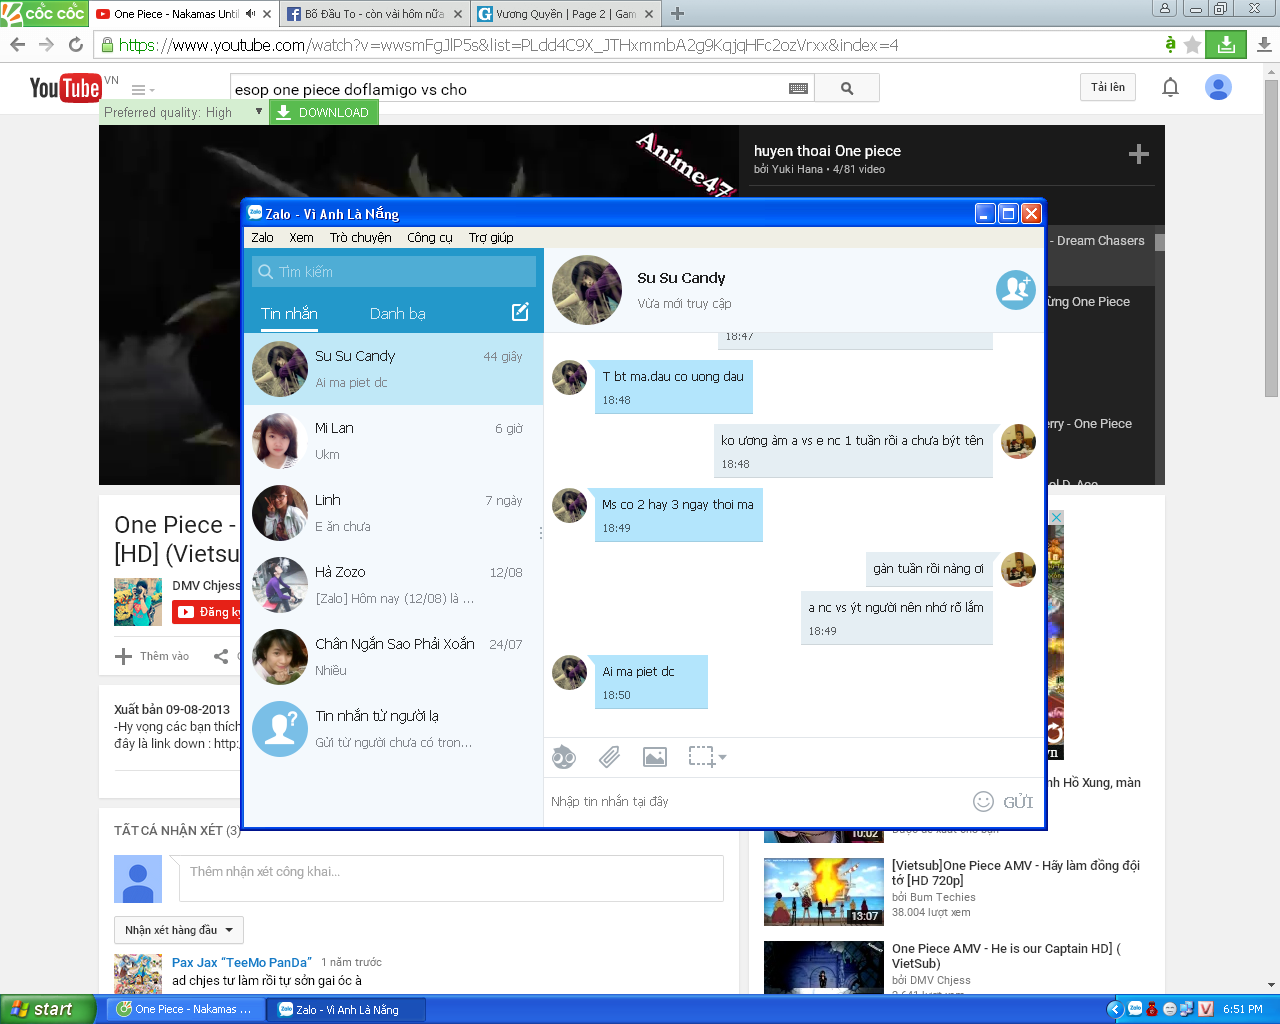Screen dimensions: 1280x1024
Task: Click the 'Tìm kiếm' search field in Zalo
Action: [x=395, y=271]
